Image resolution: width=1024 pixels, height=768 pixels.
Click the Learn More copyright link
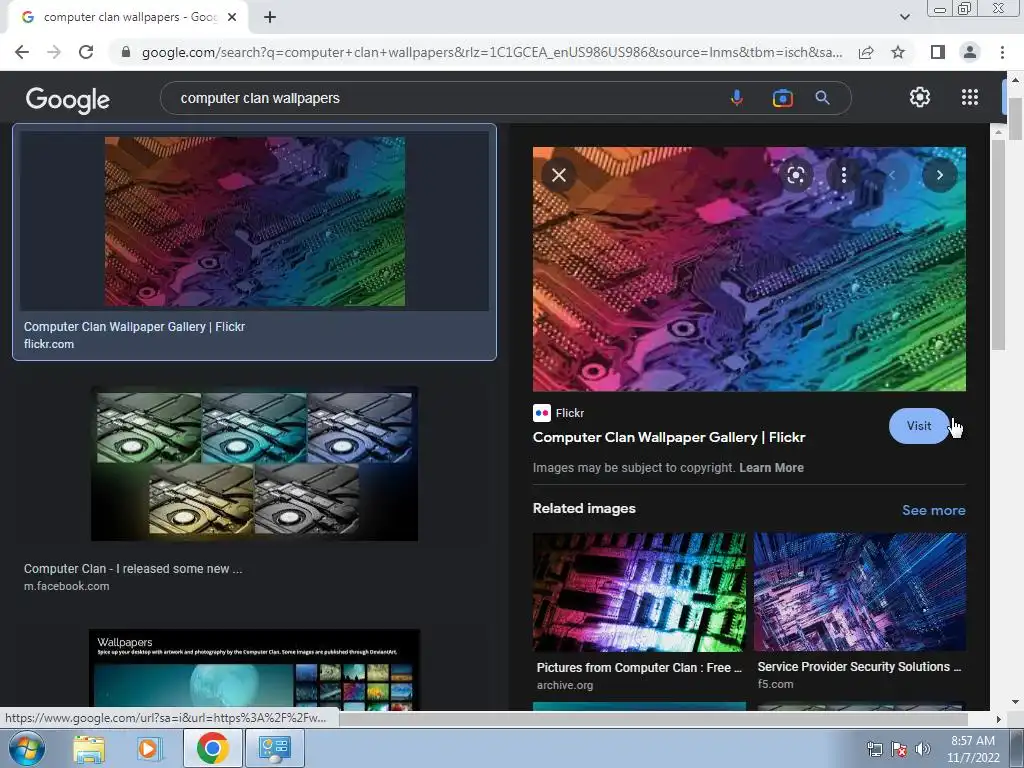coord(771,468)
